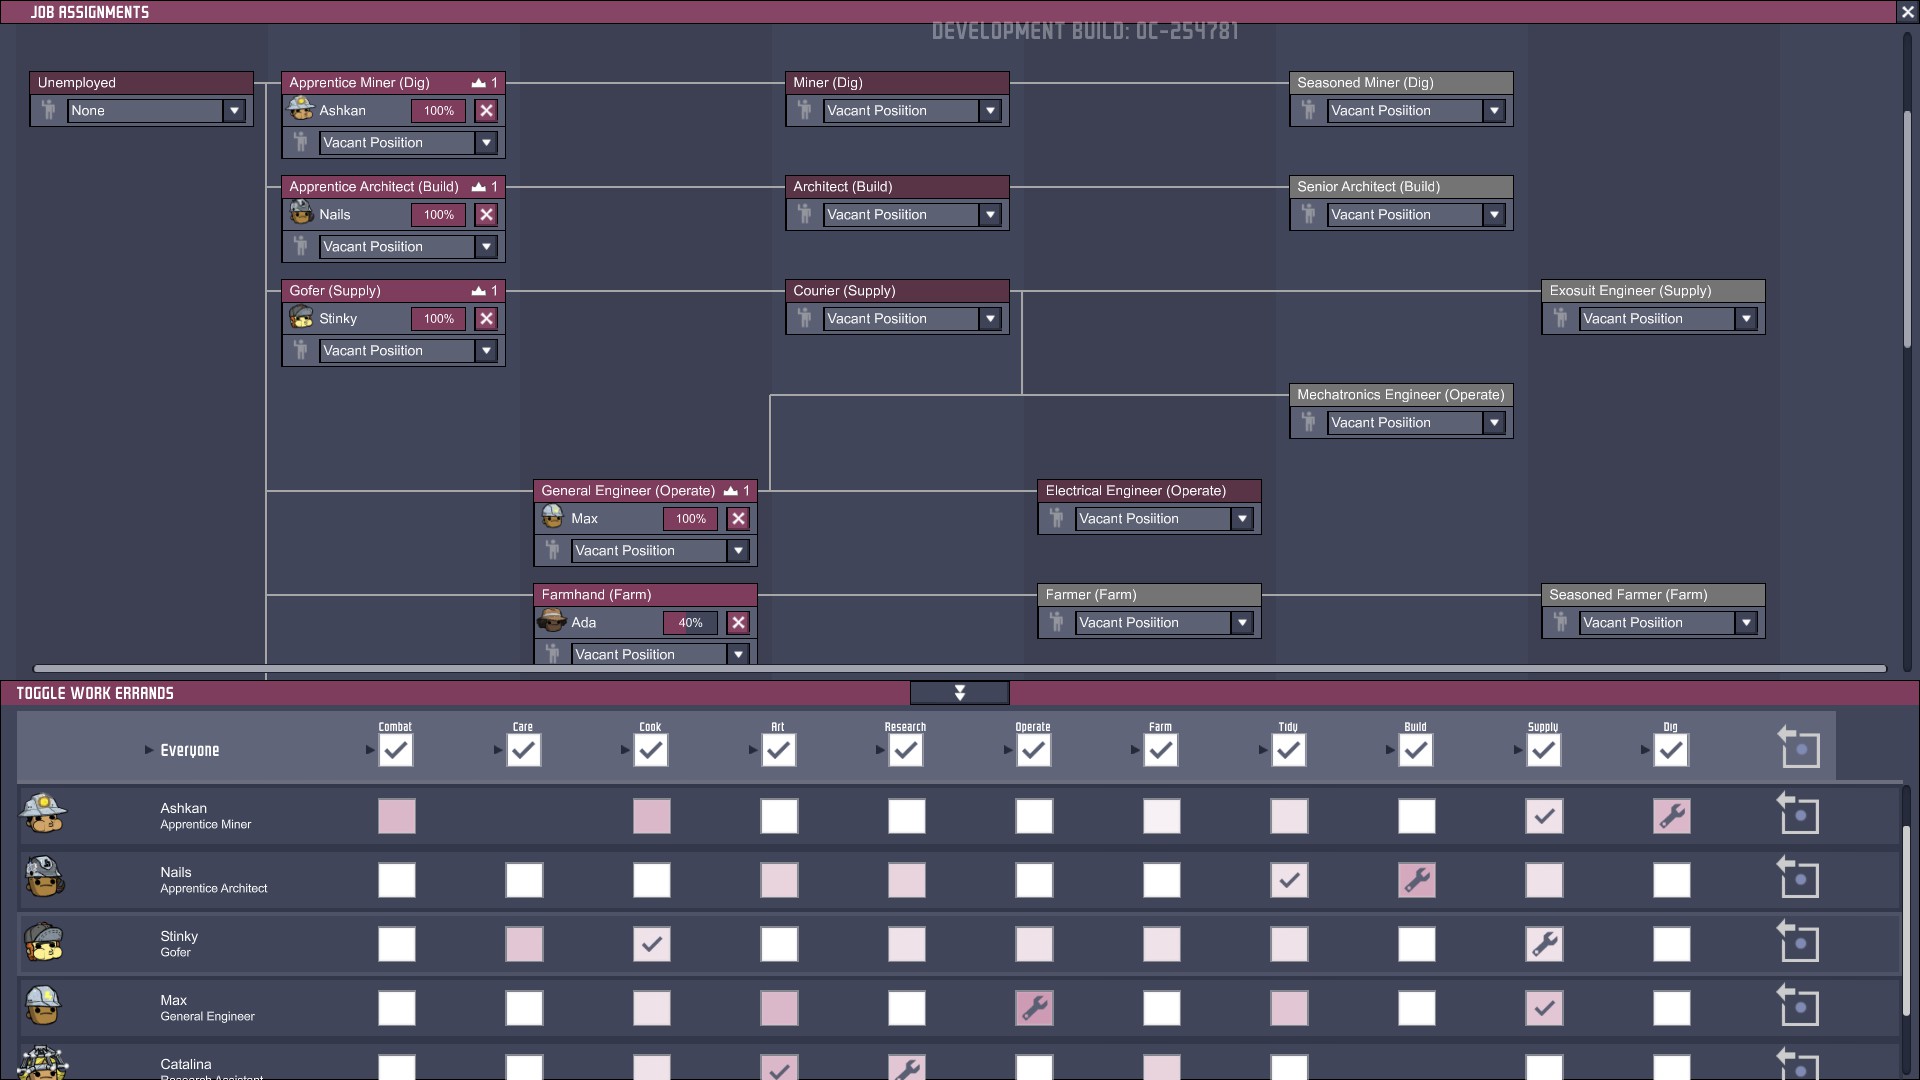
Task: Click the double-arrow collapse icon above the errands panel
Action: 959,693
